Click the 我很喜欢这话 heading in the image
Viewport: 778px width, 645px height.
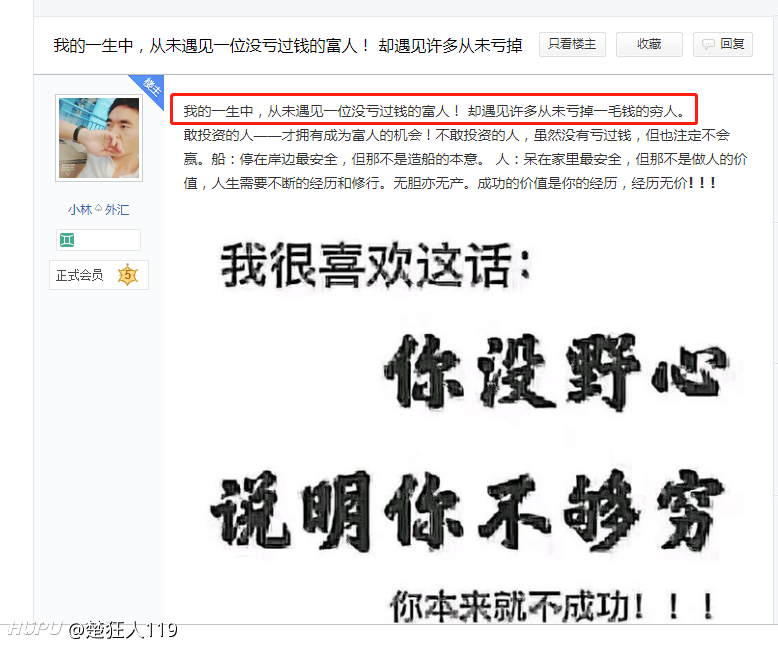coord(376,265)
